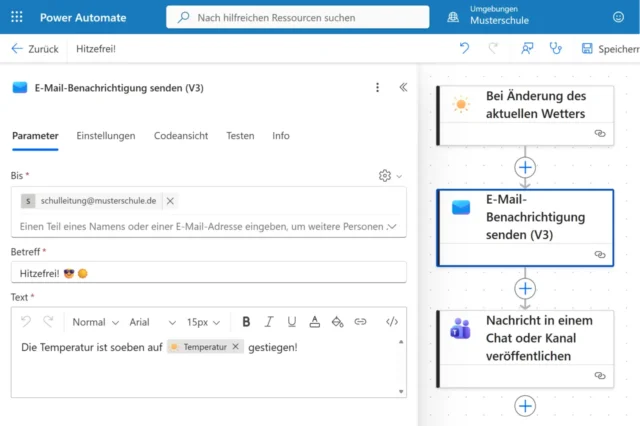Switch to the Parameter tab

[x=35, y=136]
